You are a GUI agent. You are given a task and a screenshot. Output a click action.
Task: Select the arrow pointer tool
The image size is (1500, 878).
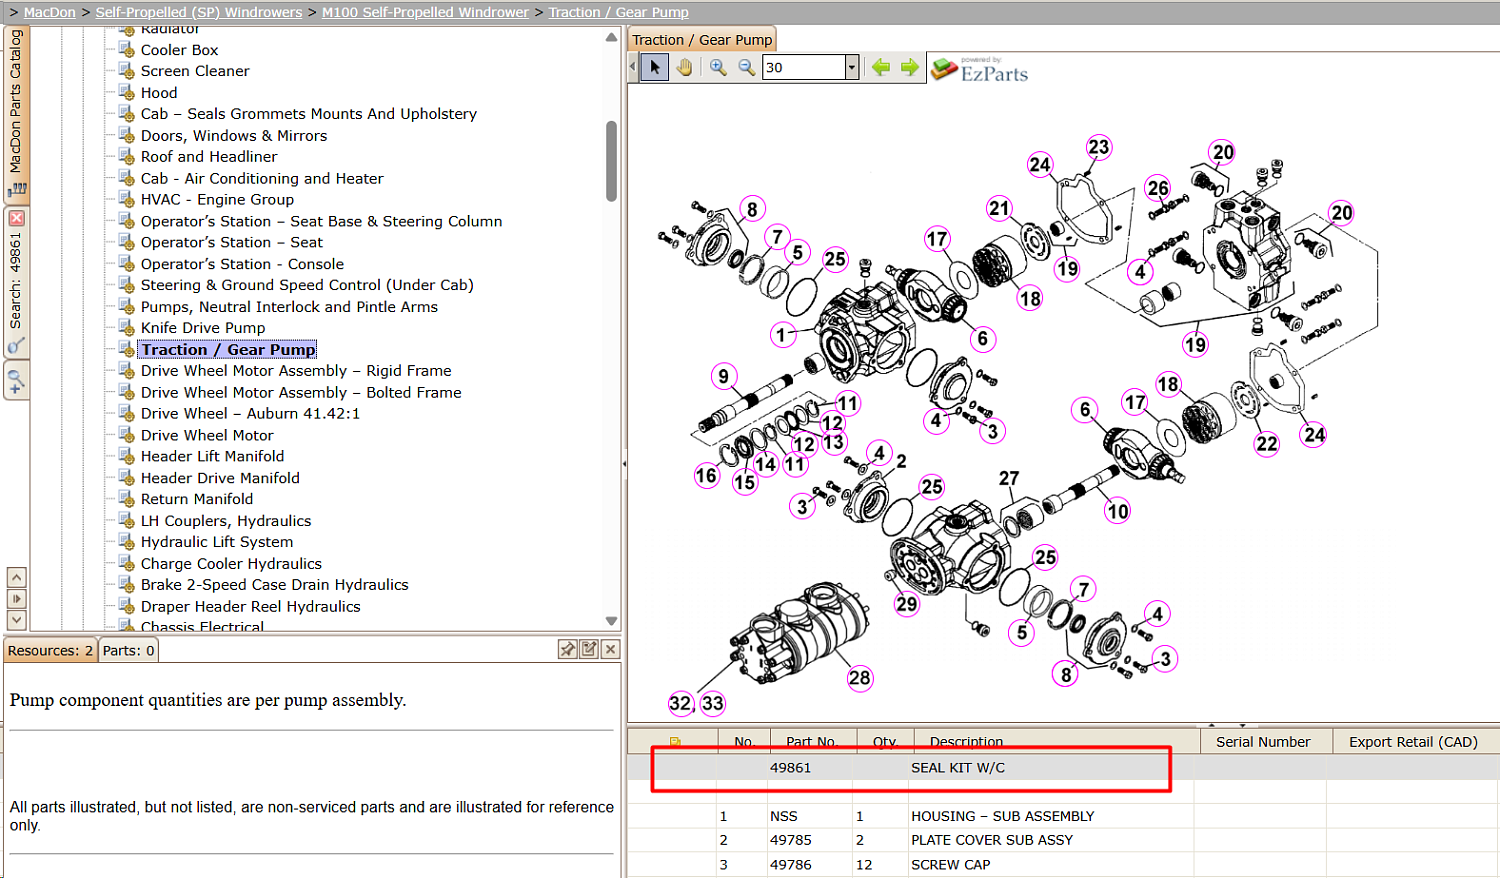click(655, 67)
